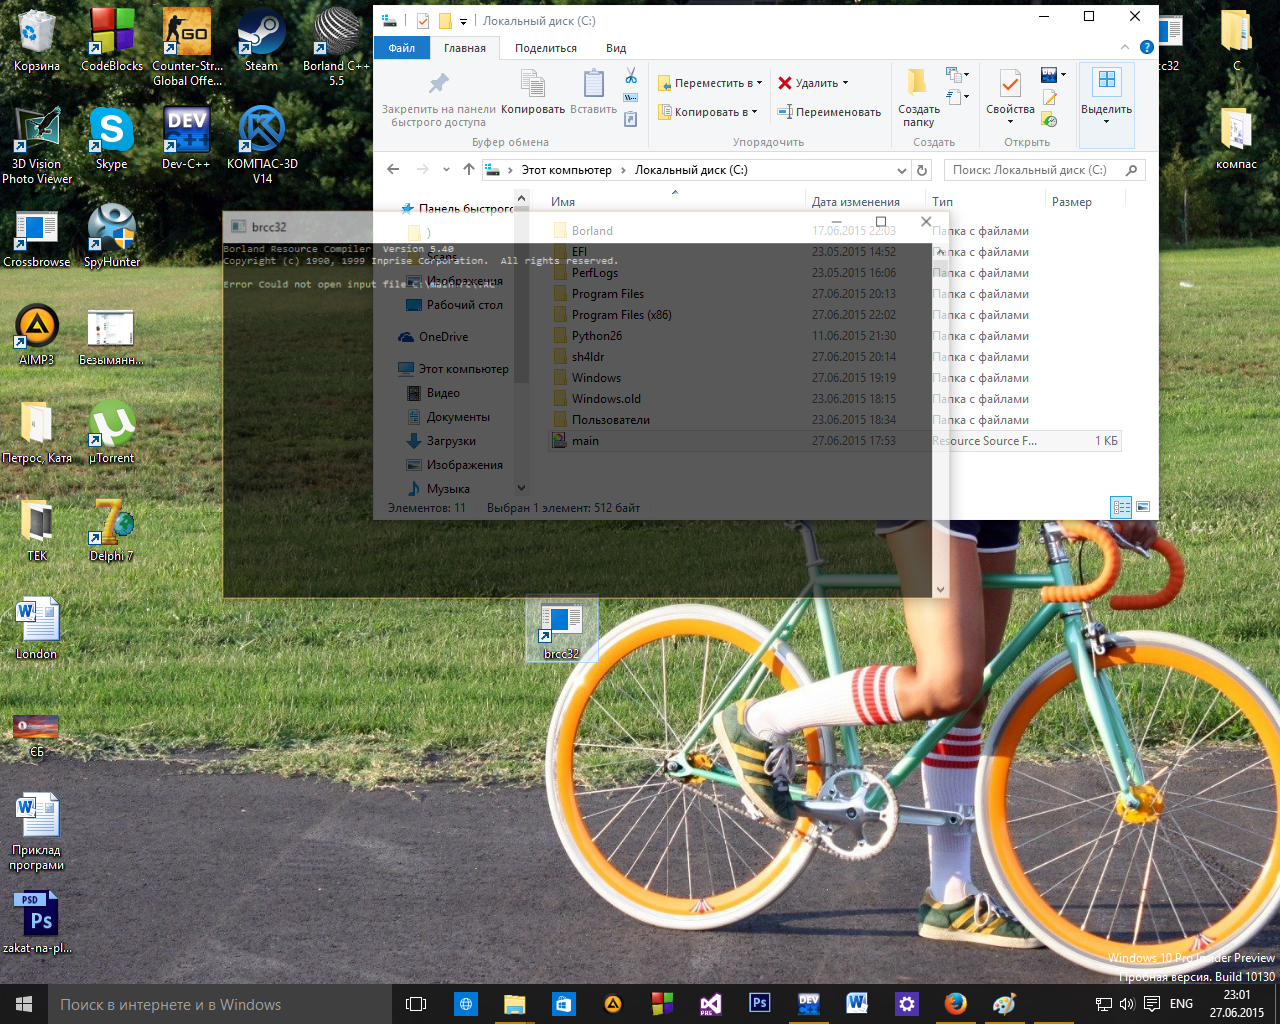Image resolution: width=1280 pixels, height=1024 pixels.
Task: Click the Copy path icon in clipboard group
Action: [x=631, y=98]
